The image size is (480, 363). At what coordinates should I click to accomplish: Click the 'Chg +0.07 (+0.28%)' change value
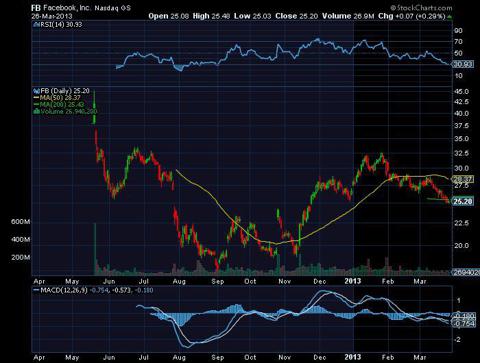click(412, 16)
